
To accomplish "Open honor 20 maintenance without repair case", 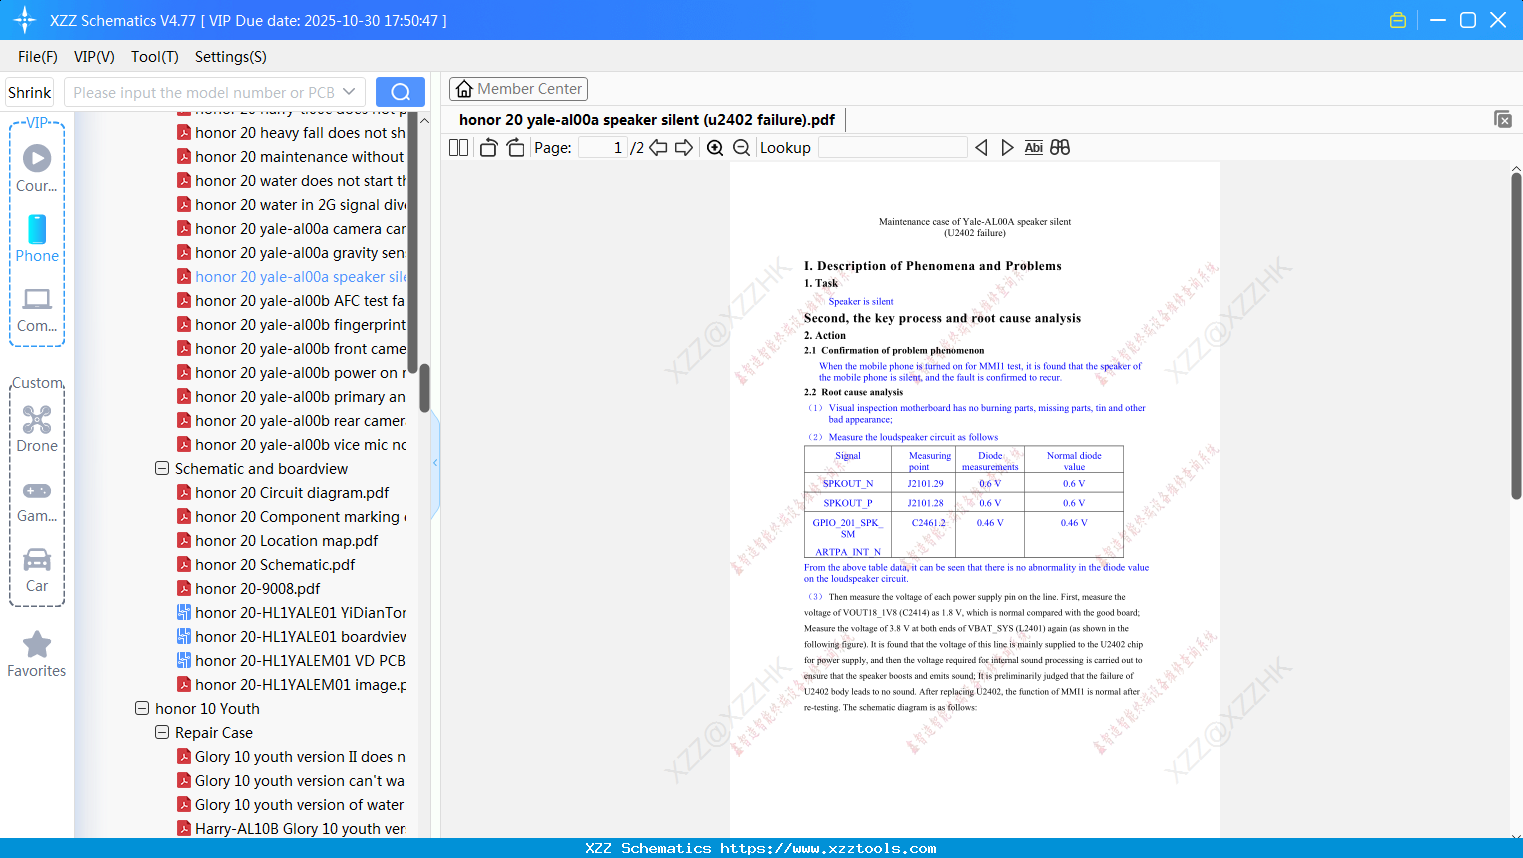I will [x=291, y=156].
